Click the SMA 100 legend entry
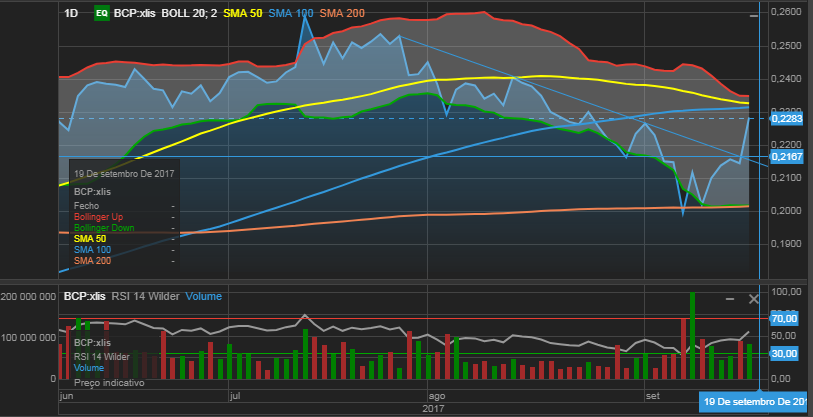The image size is (813, 417). click(x=92, y=249)
